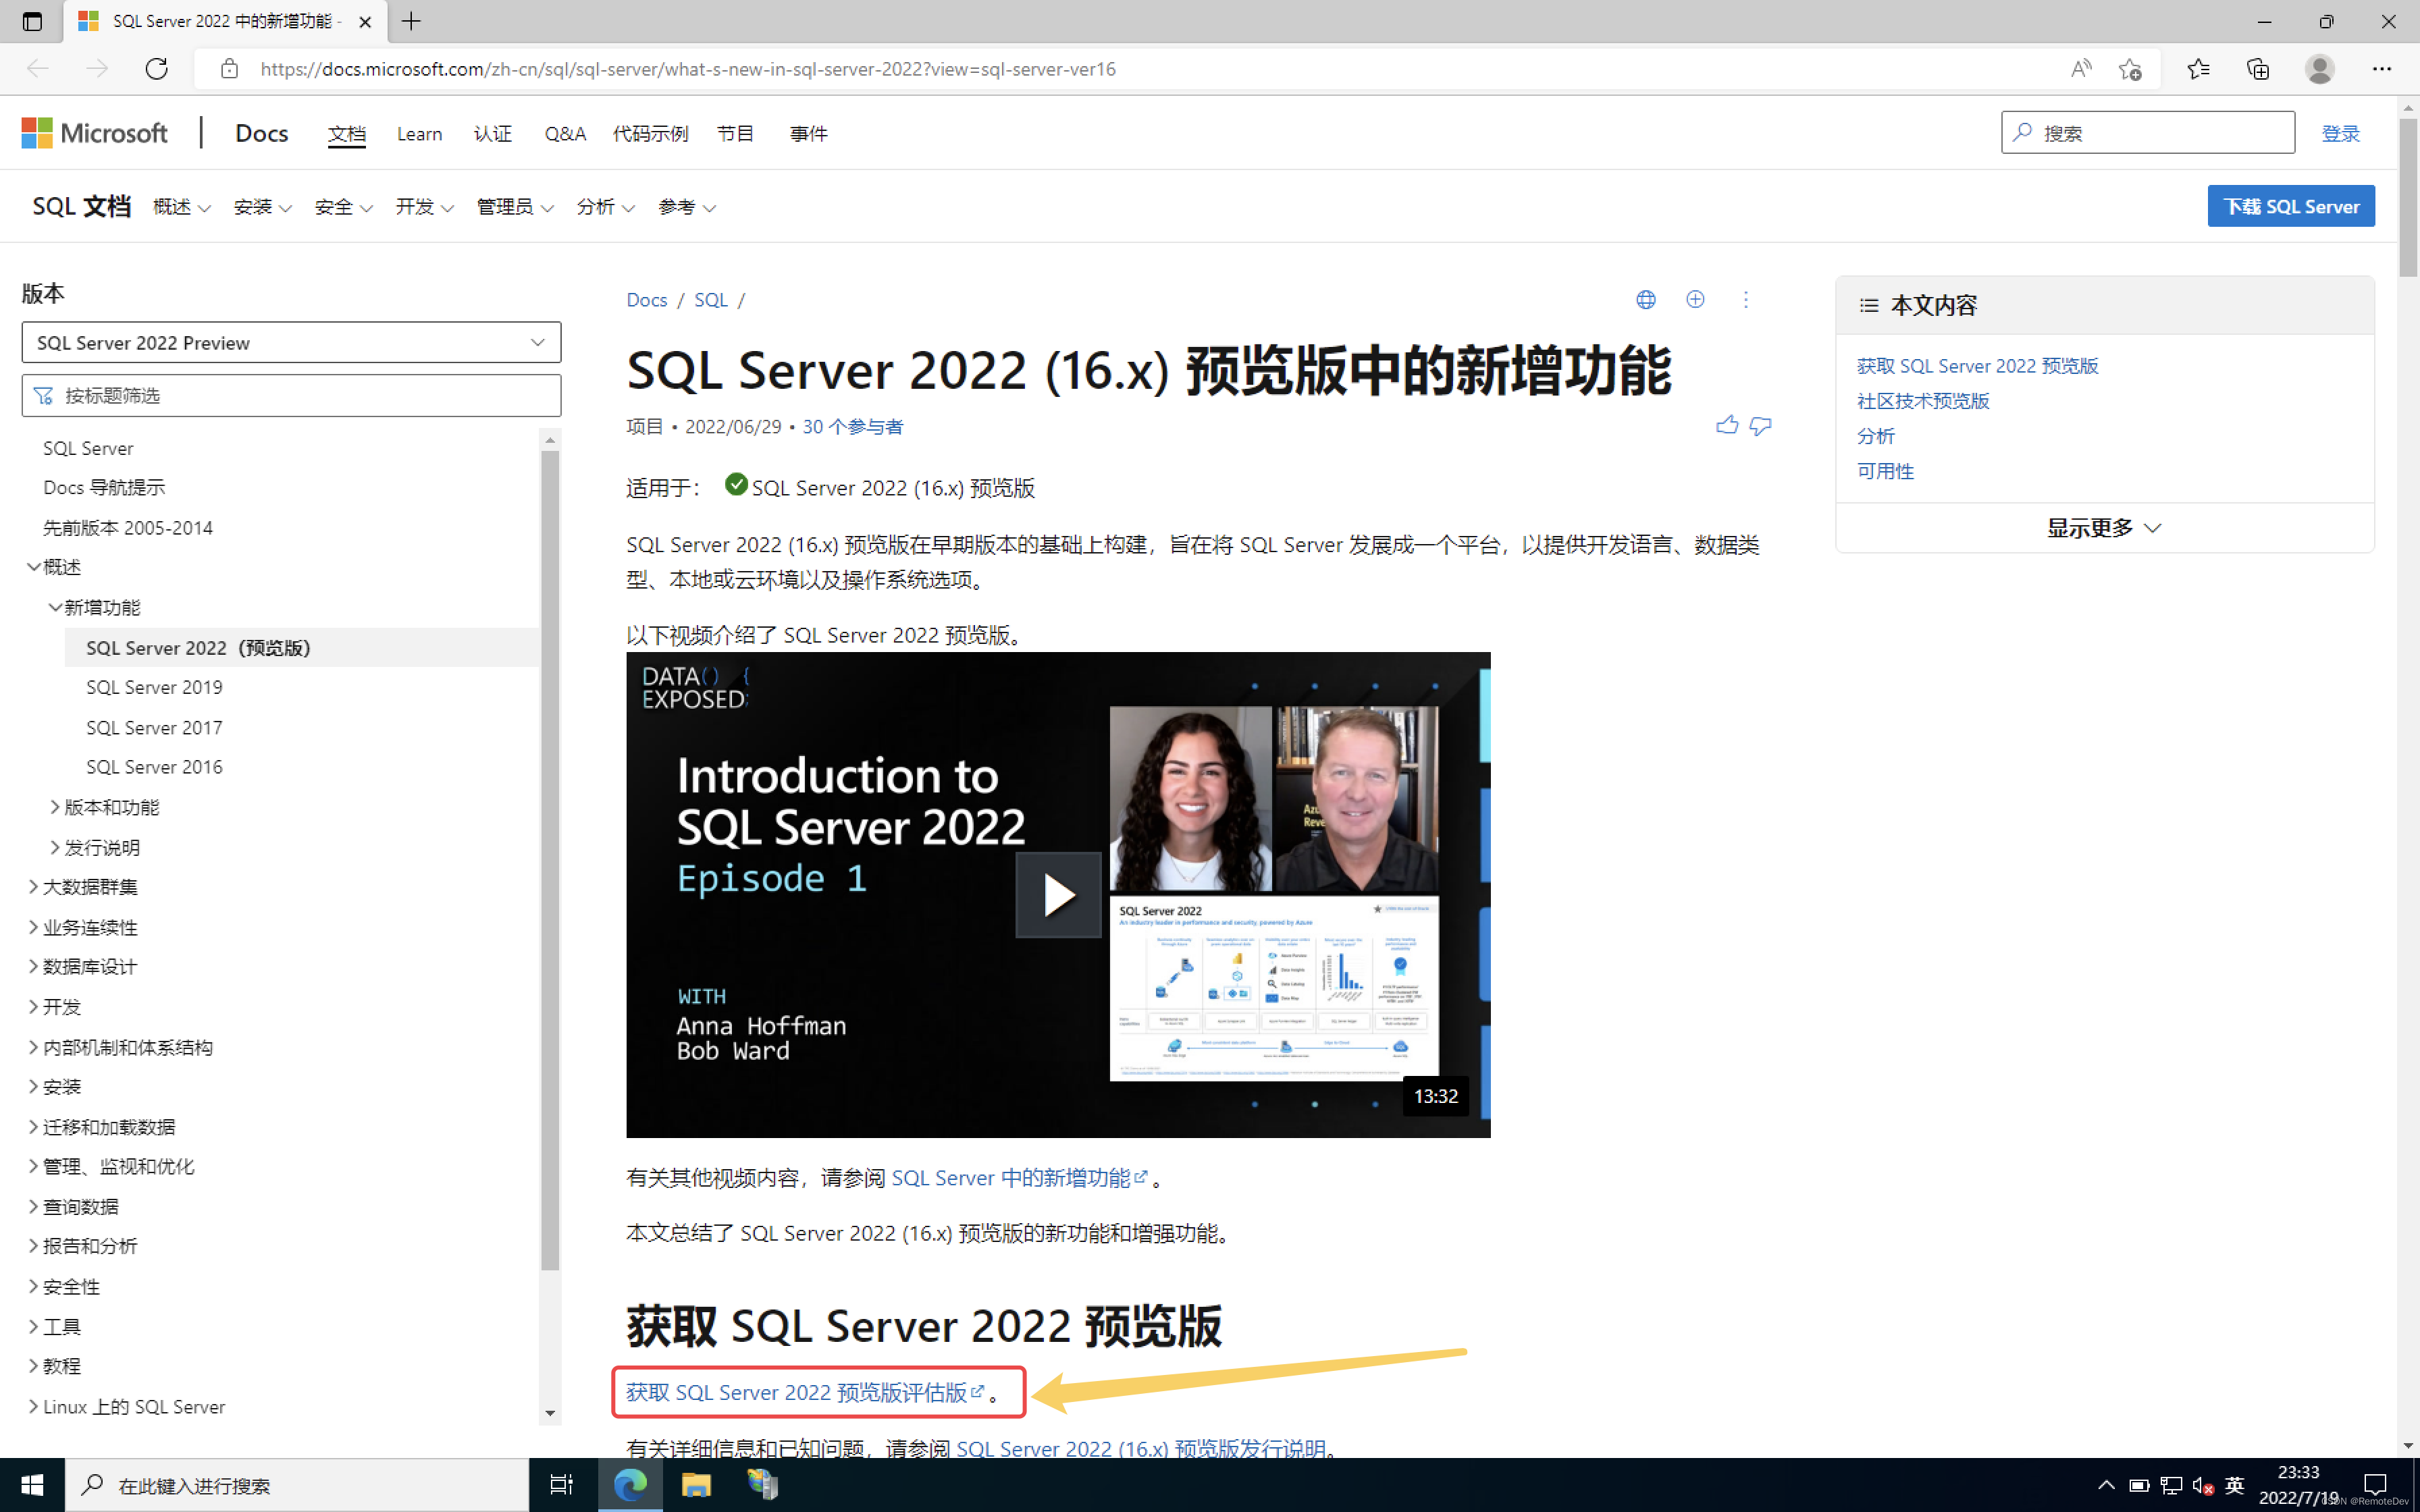2420x1512 pixels.
Task: Click the Microsoft logo in the header
Action: coord(95,132)
